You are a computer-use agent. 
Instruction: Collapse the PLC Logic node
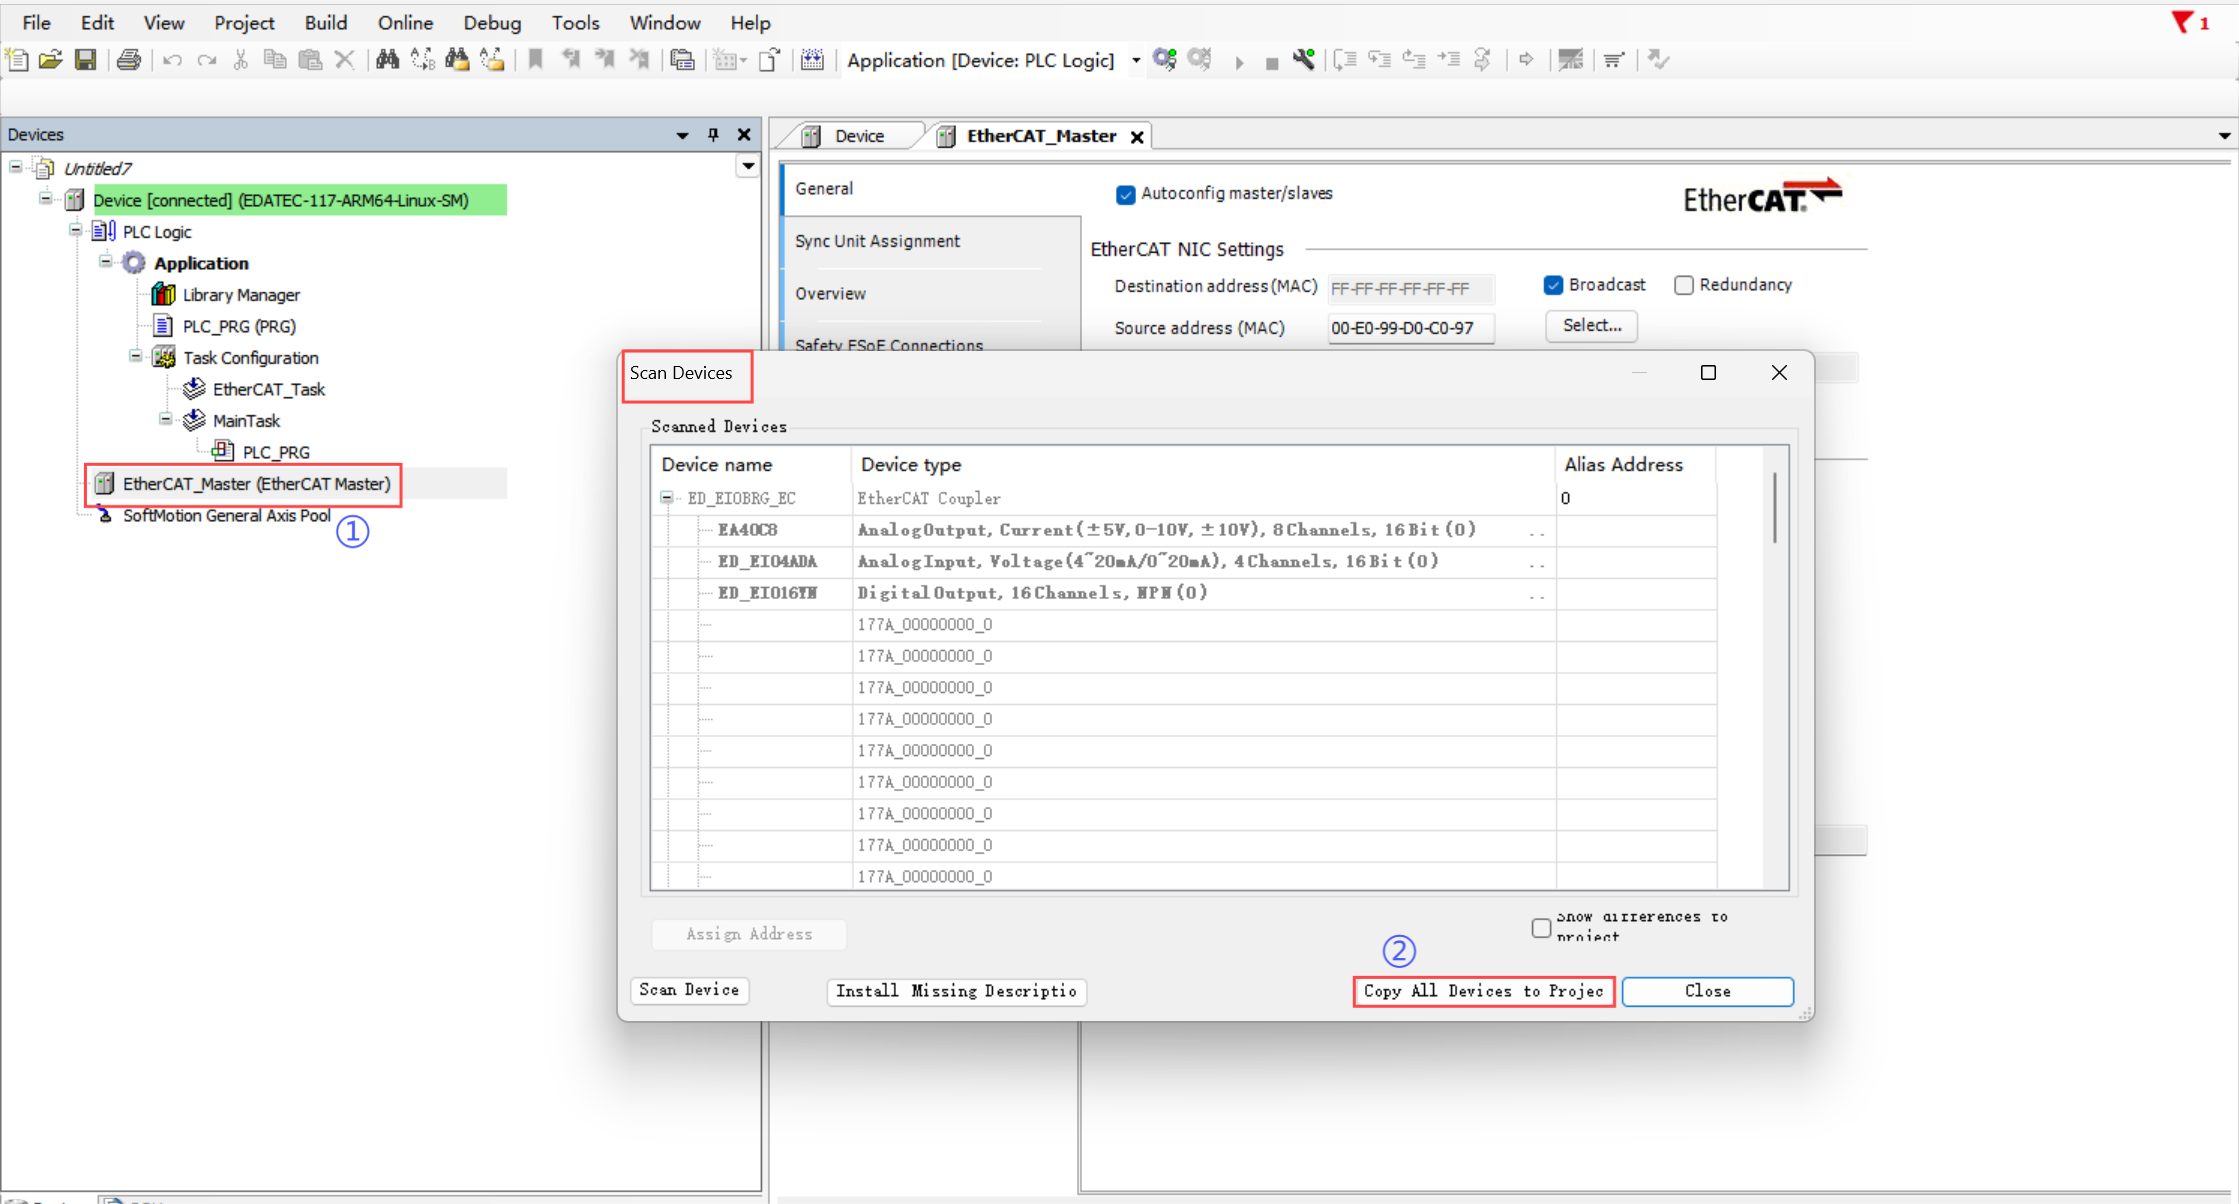76,230
